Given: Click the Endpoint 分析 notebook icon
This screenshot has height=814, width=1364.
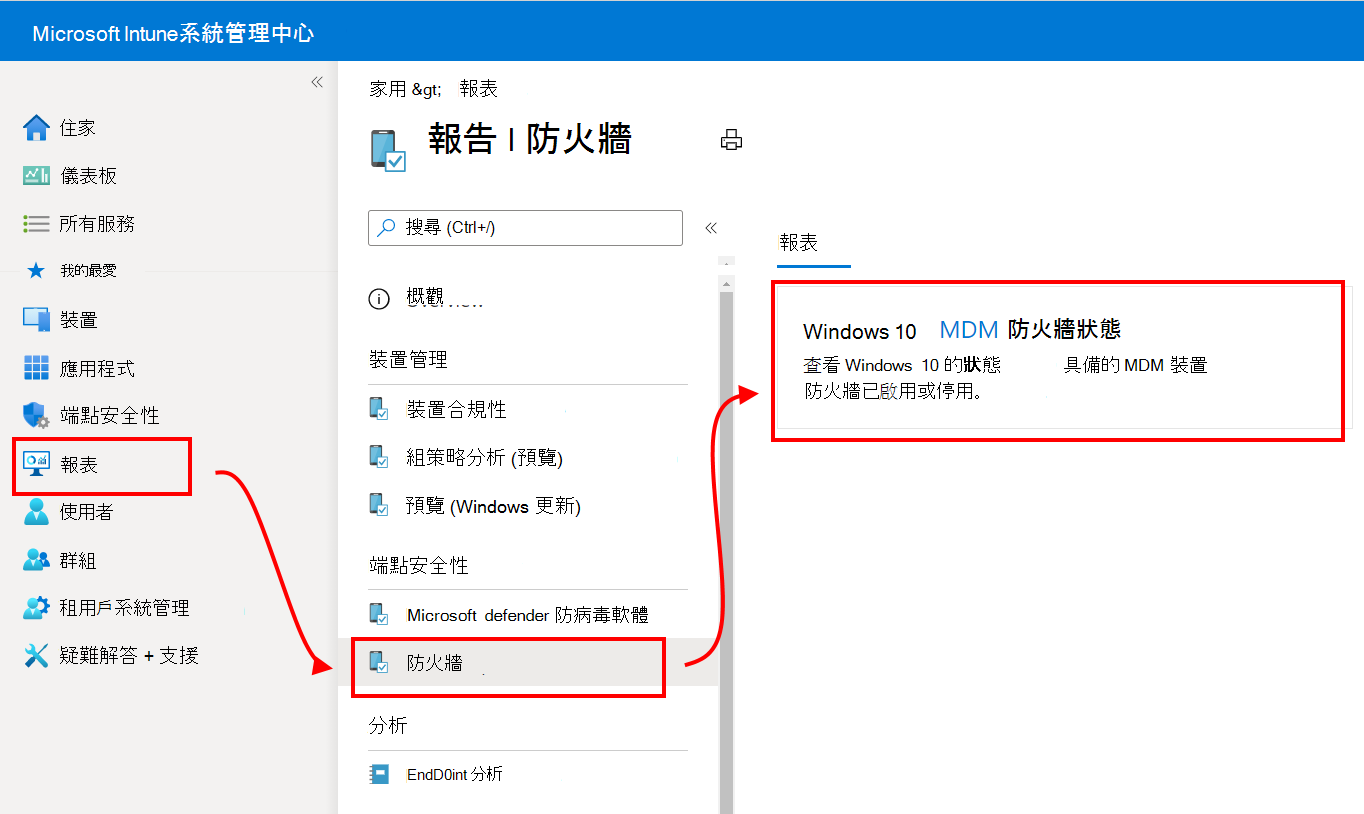Looking at the screenshot, I should (379, 774).
